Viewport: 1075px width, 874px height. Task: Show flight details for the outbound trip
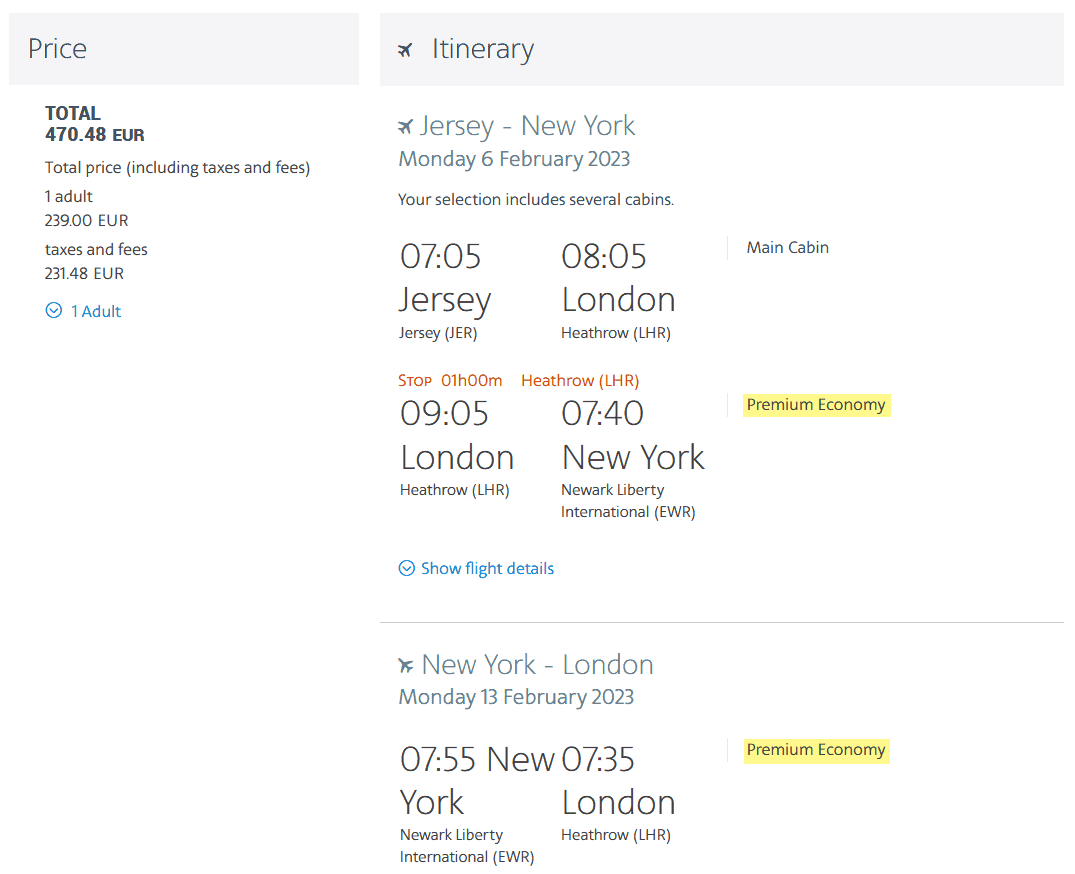[487, 569]
